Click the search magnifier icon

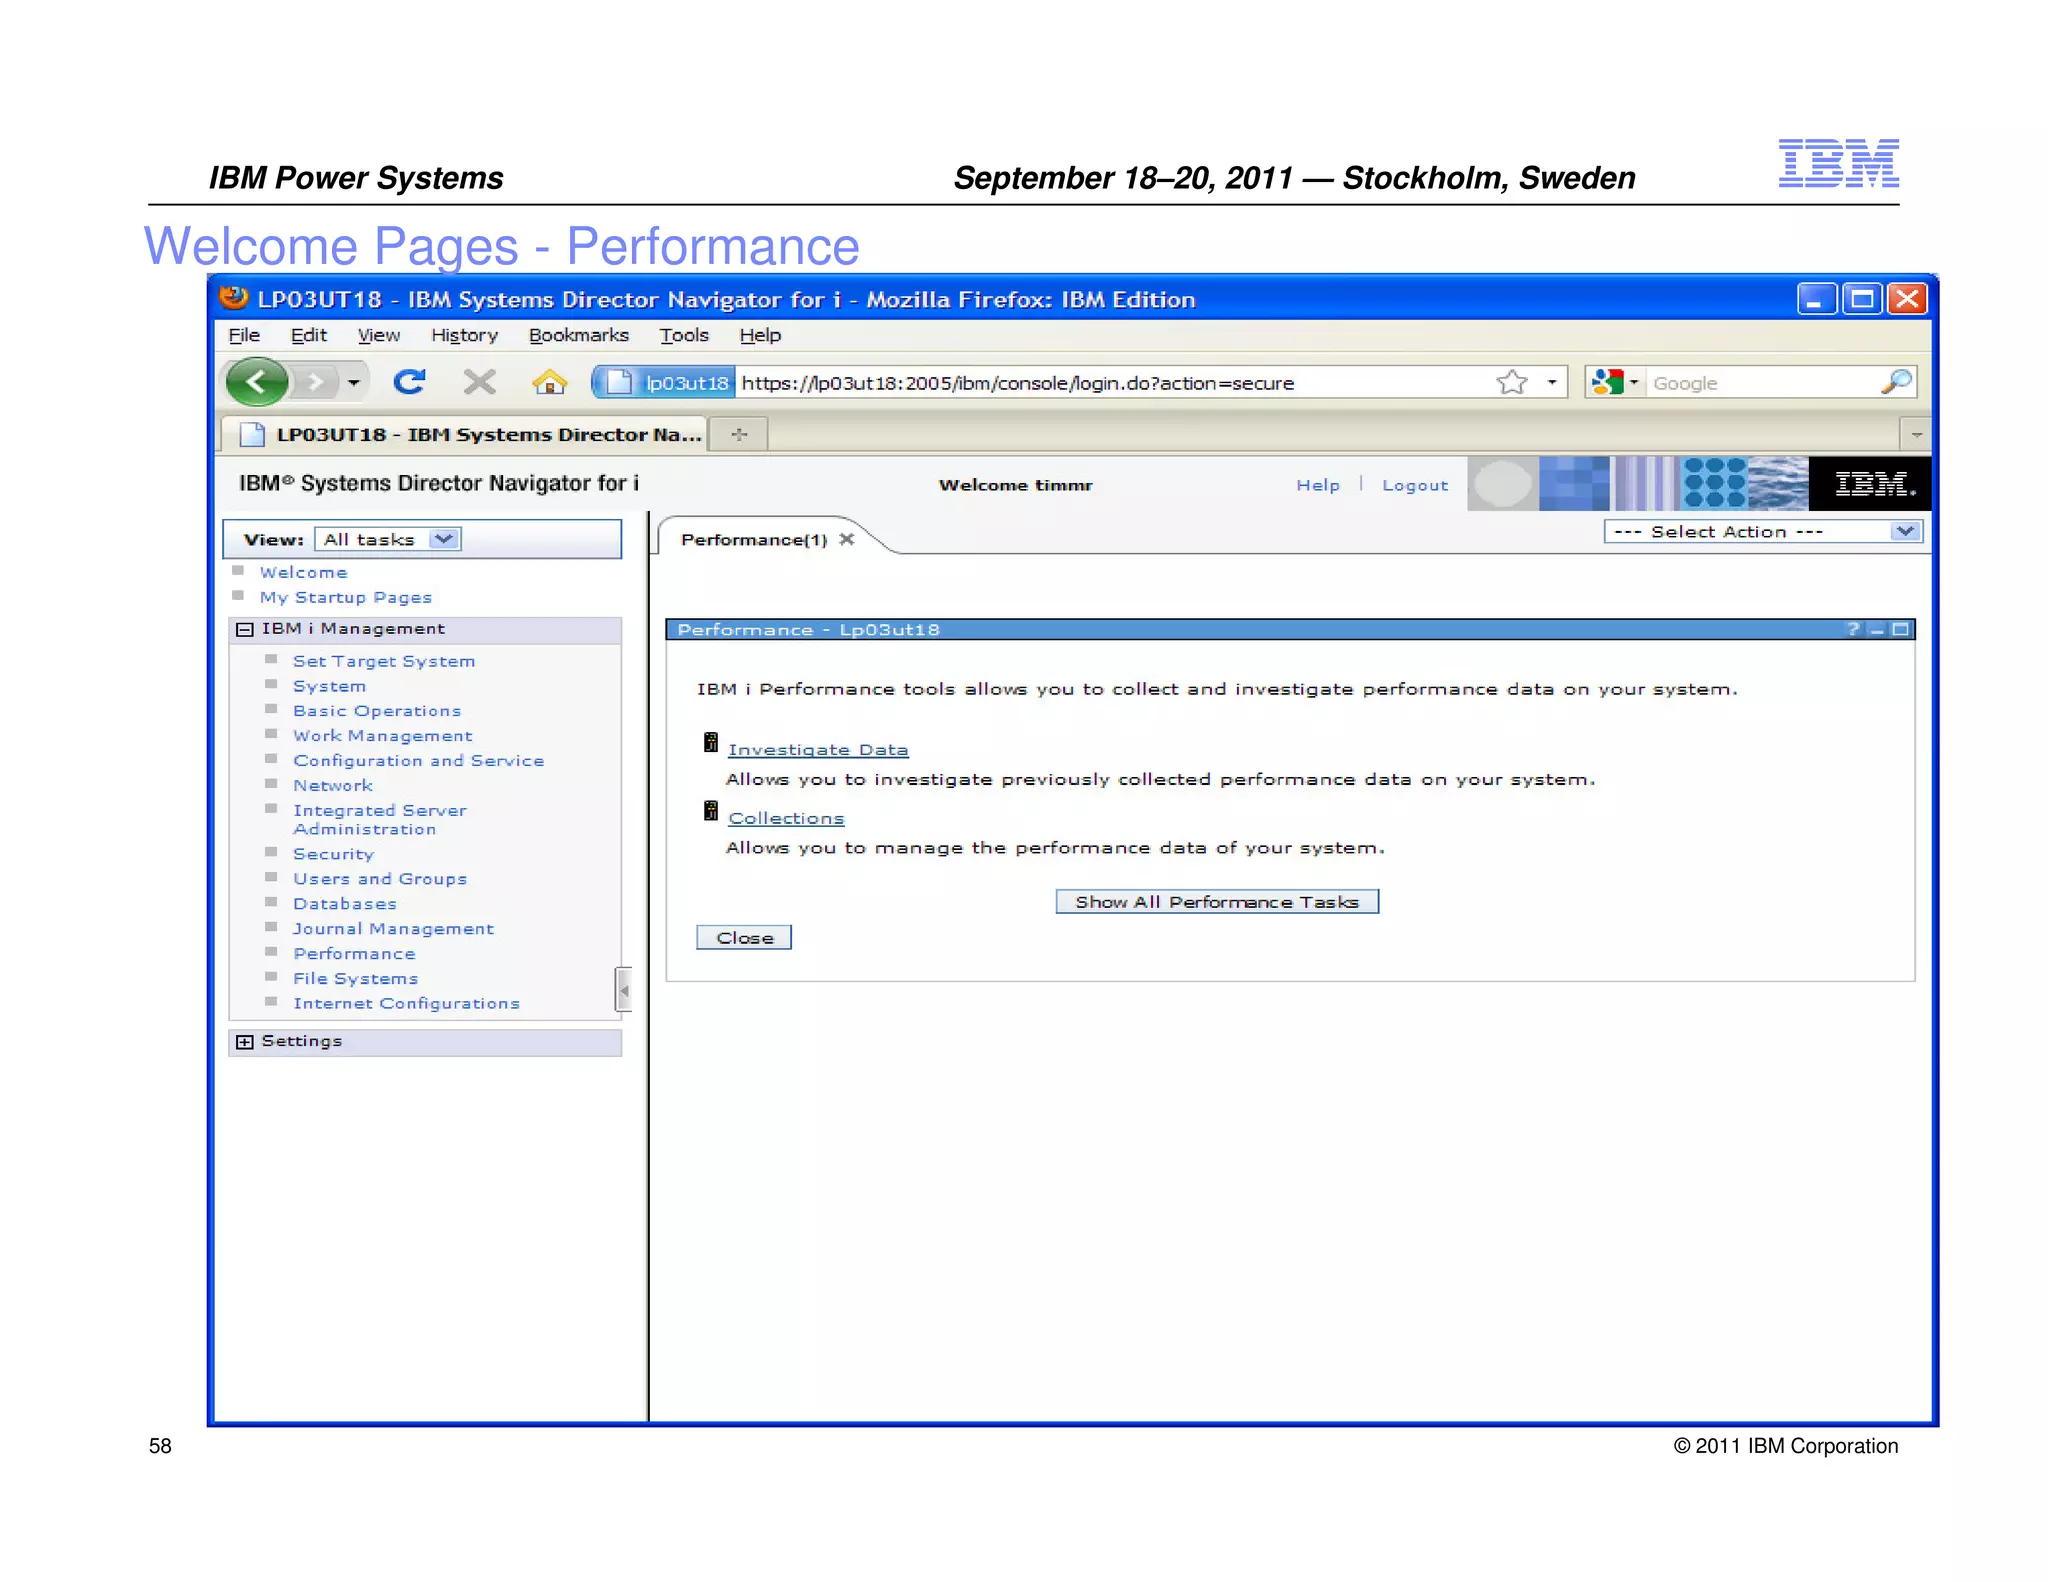(1896, 382)
